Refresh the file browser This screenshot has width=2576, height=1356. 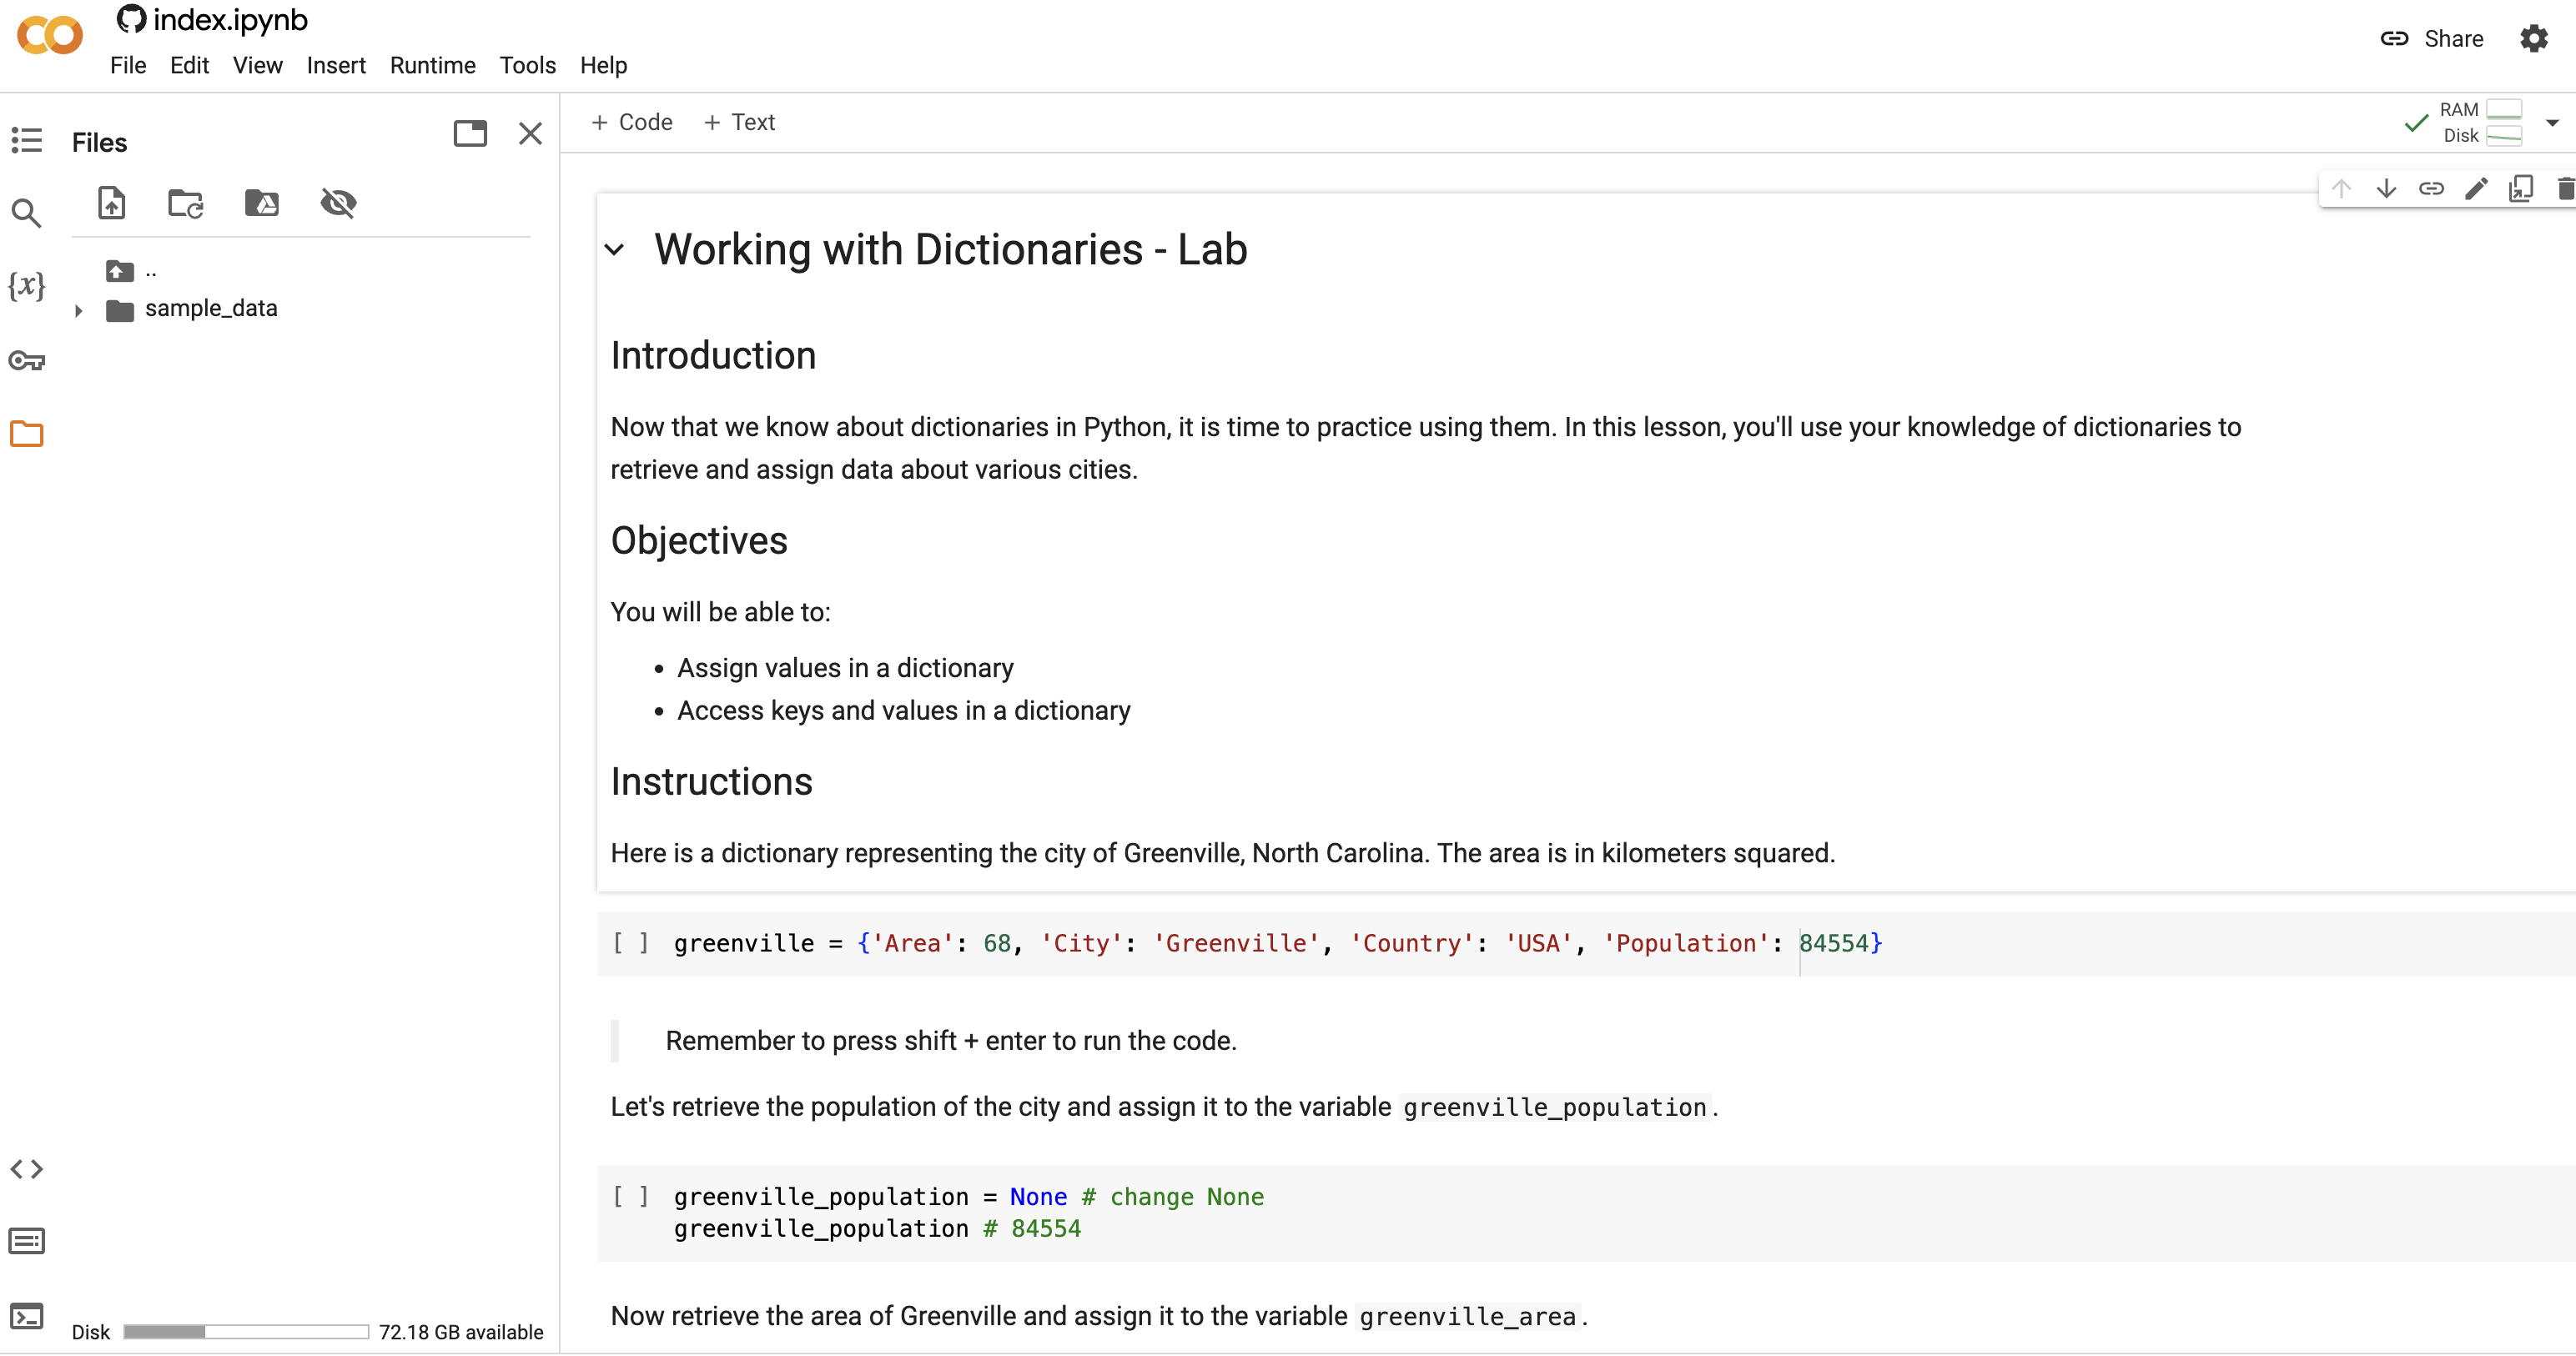coord(185,203)
